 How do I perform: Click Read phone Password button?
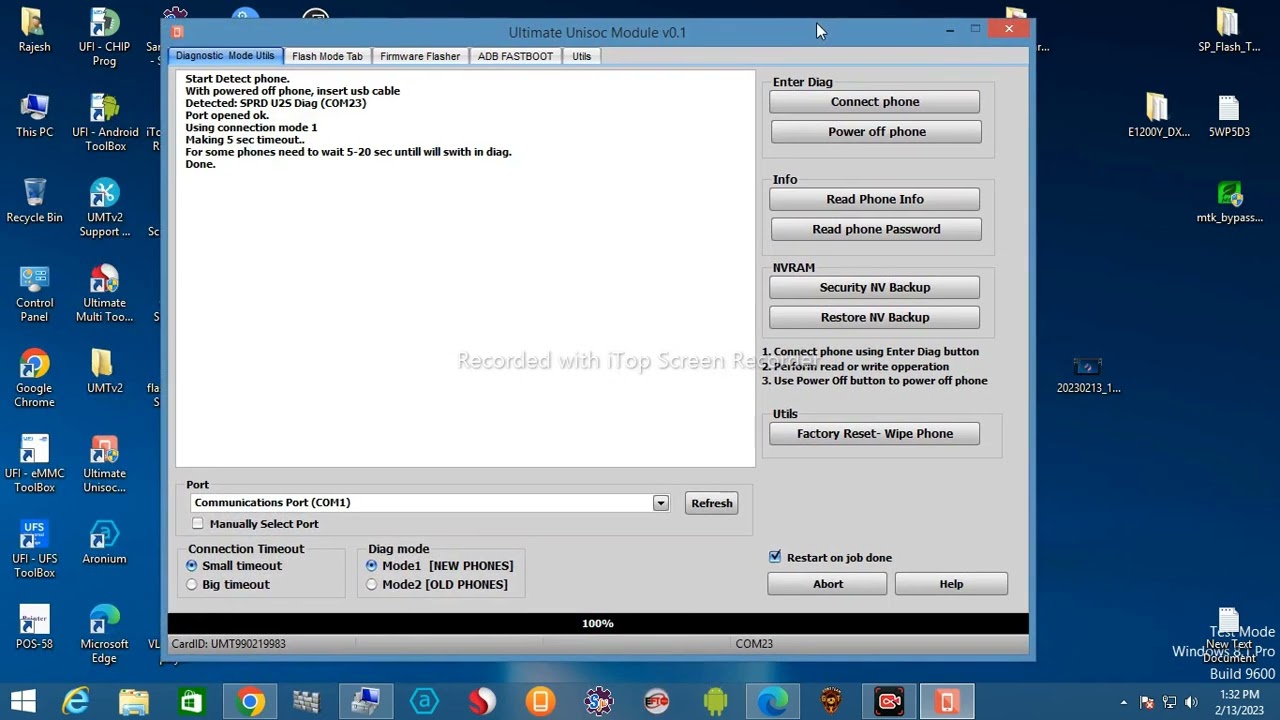877,230
